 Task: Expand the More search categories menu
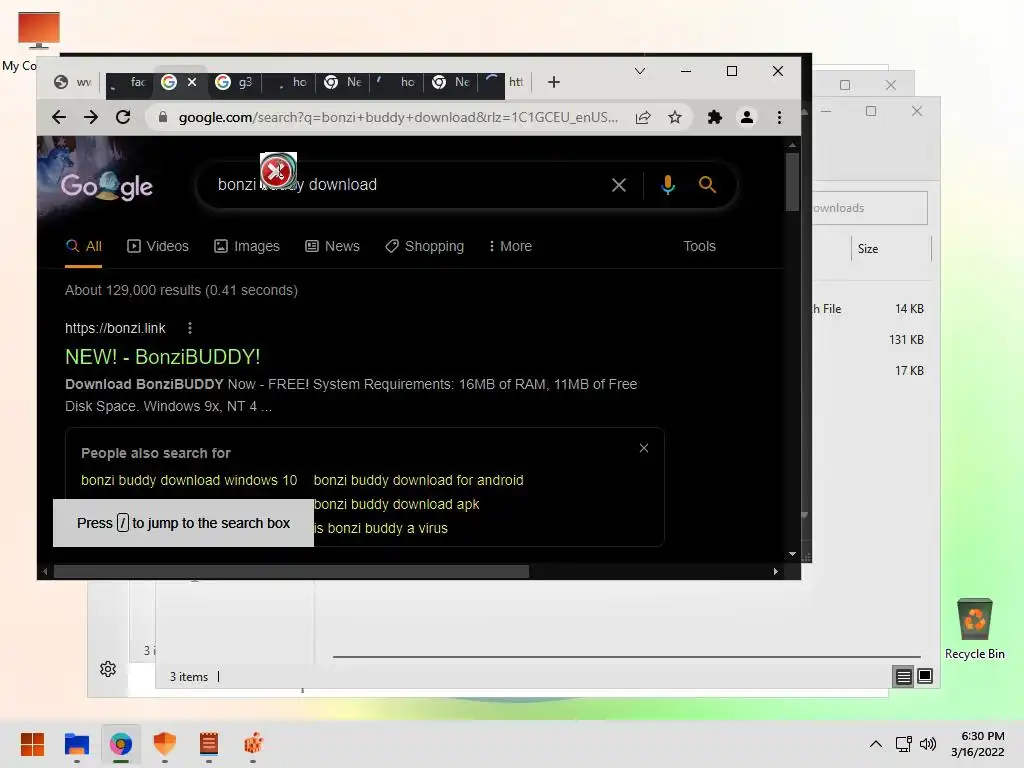510,246
